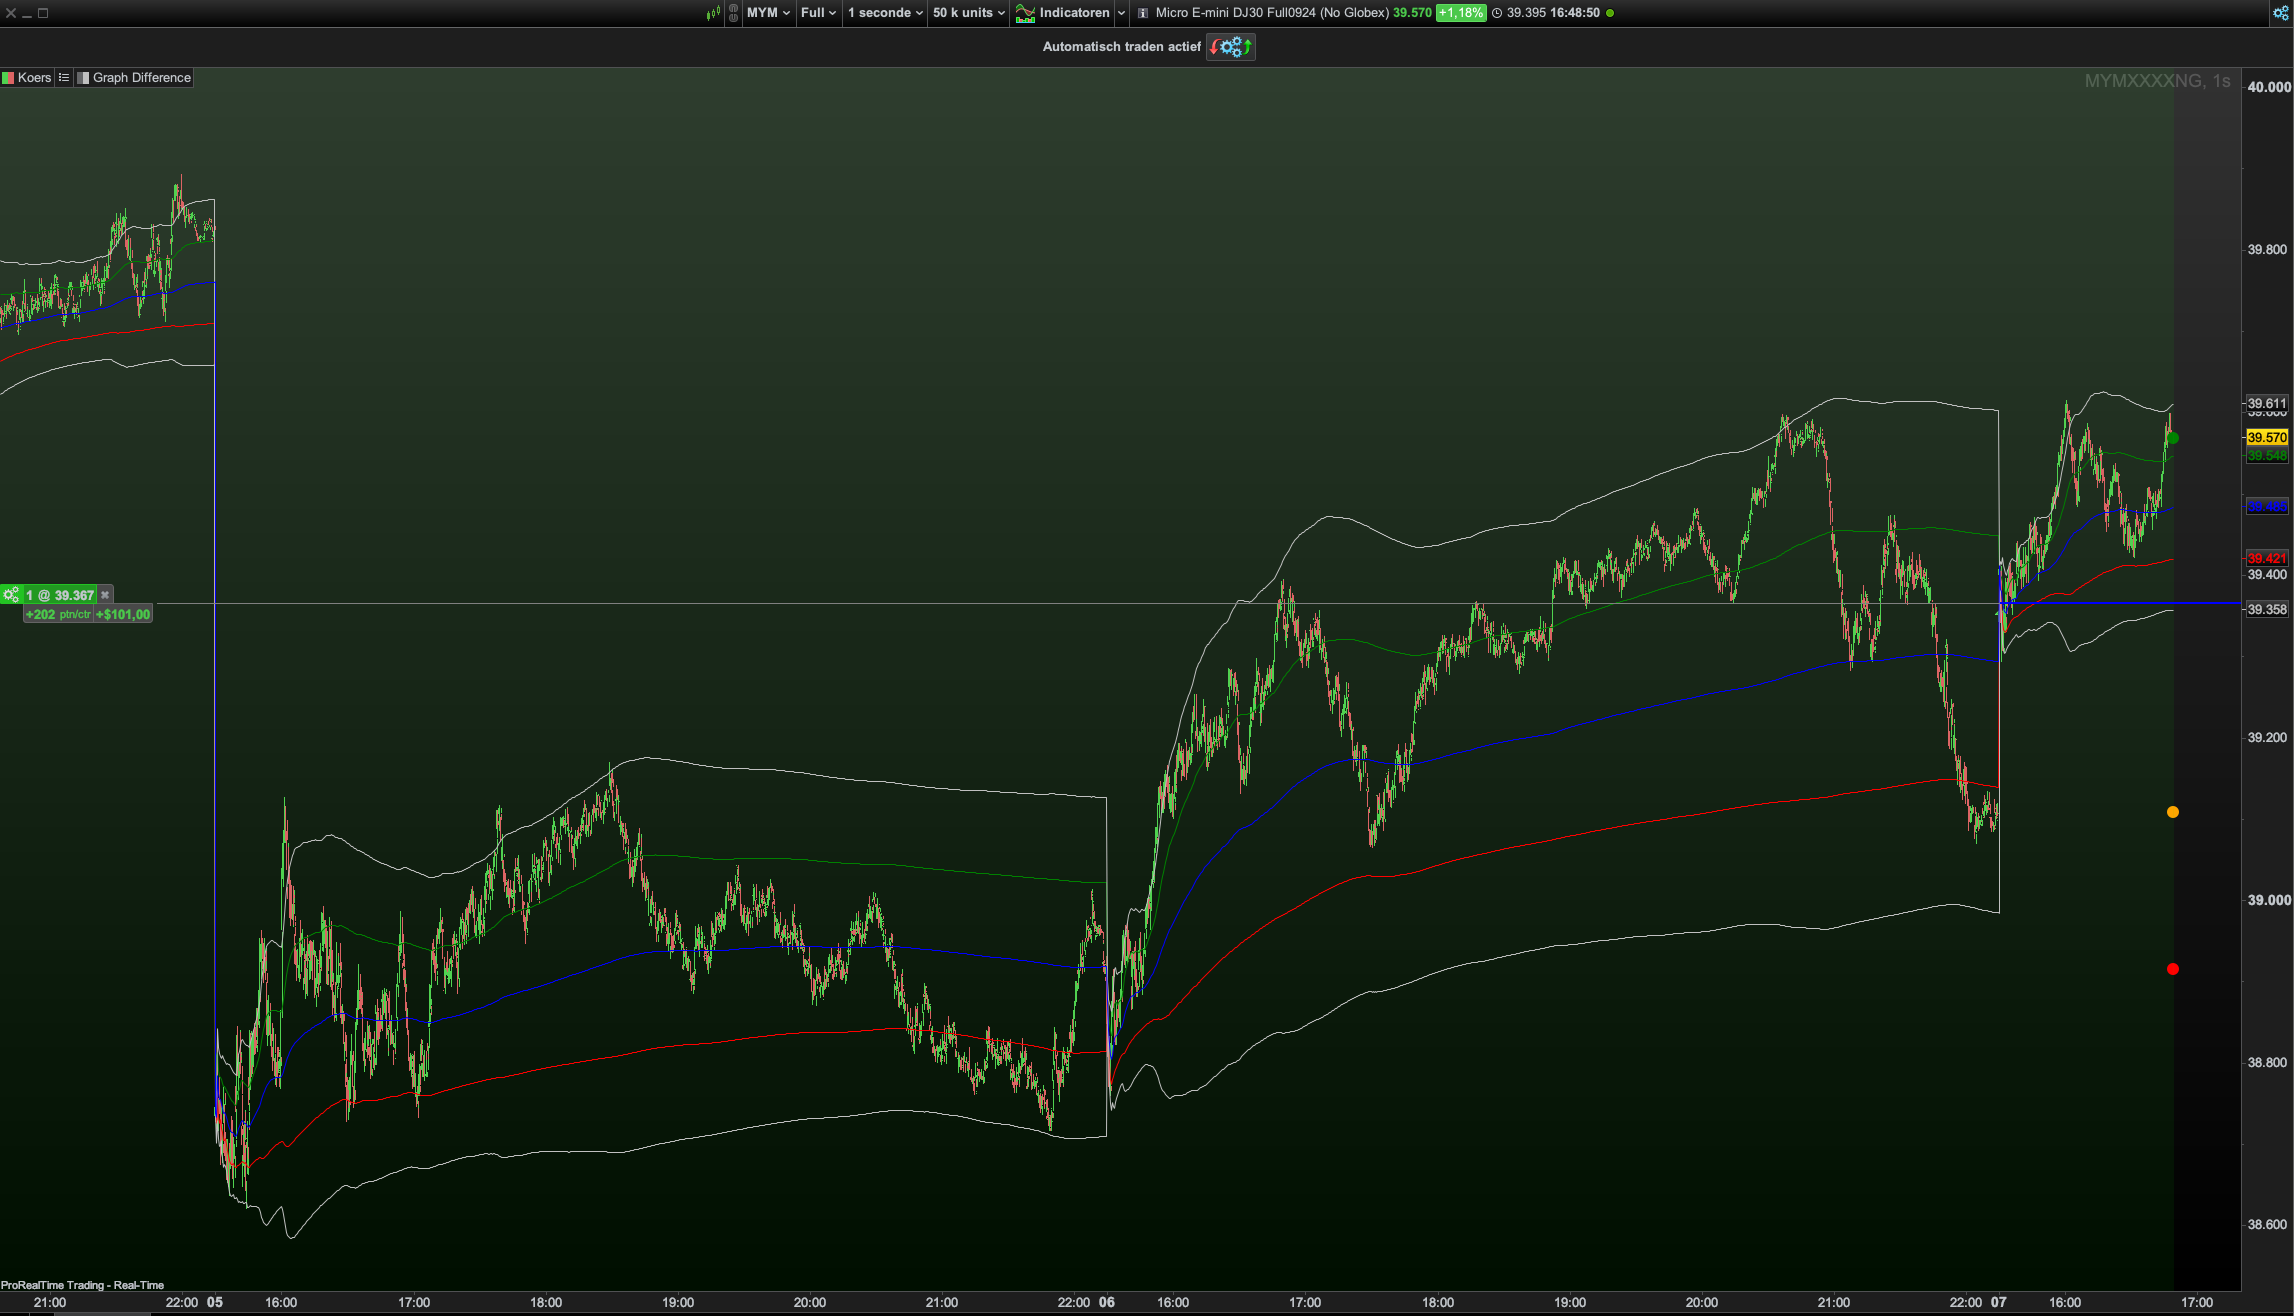
Task: Expand the arrow next to Indicatoren
Action: [1121, 13]
